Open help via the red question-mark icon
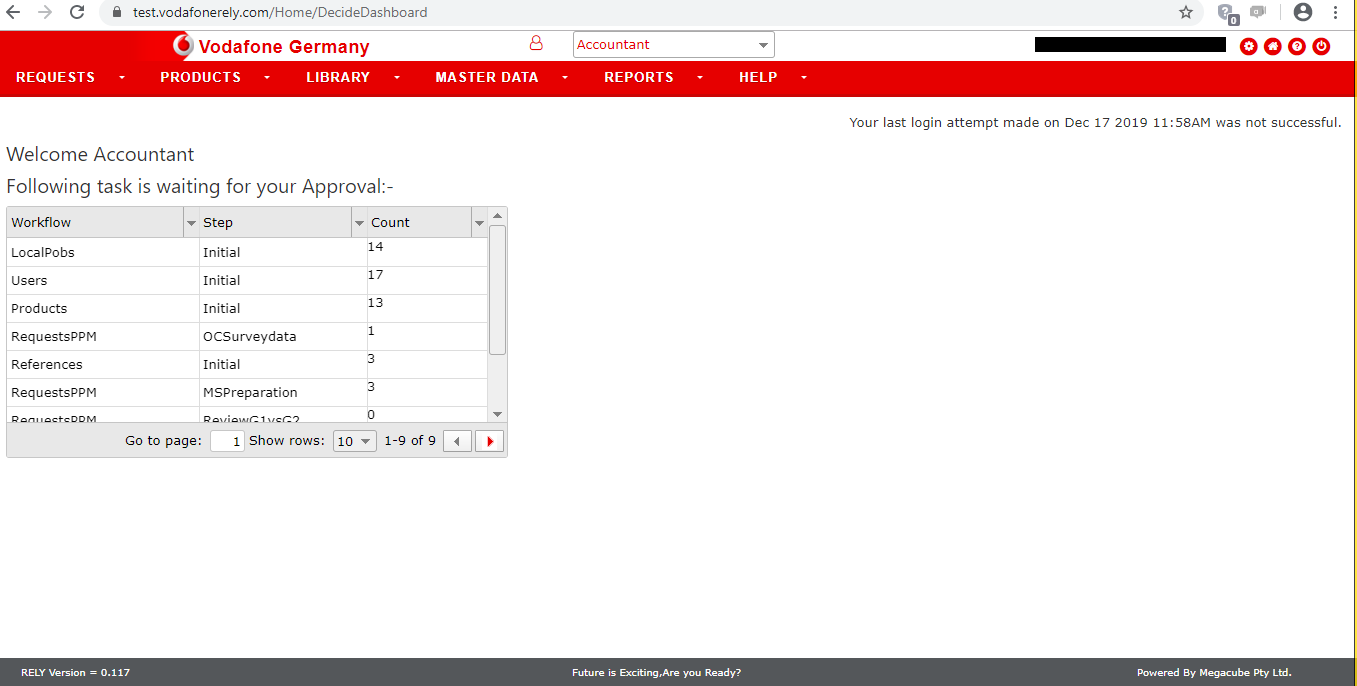The image size is (1357, 686). (x=1296, y=46)
